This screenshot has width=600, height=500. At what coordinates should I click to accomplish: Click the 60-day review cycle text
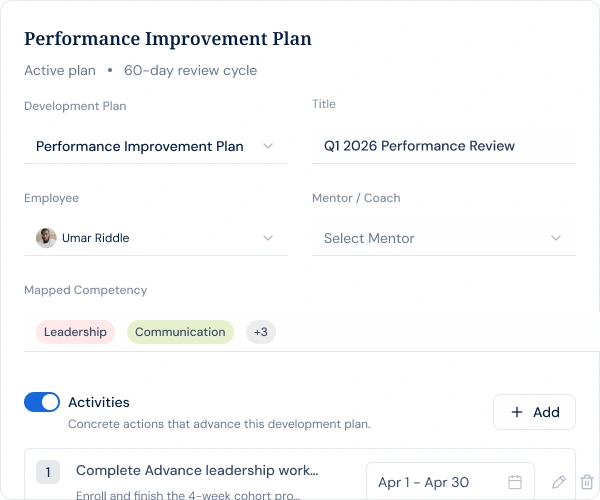pyautogui.click(x=191, y=70)
